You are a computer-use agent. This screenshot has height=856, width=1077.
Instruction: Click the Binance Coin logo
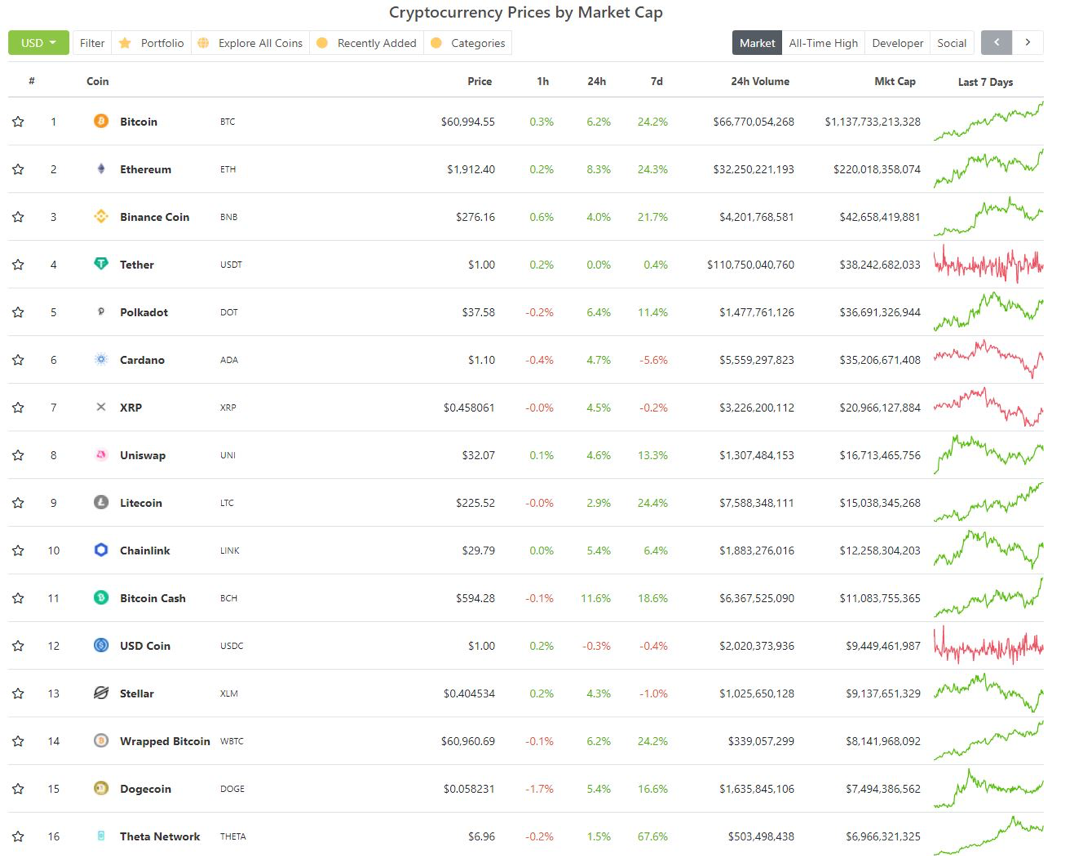coord(101,216)
